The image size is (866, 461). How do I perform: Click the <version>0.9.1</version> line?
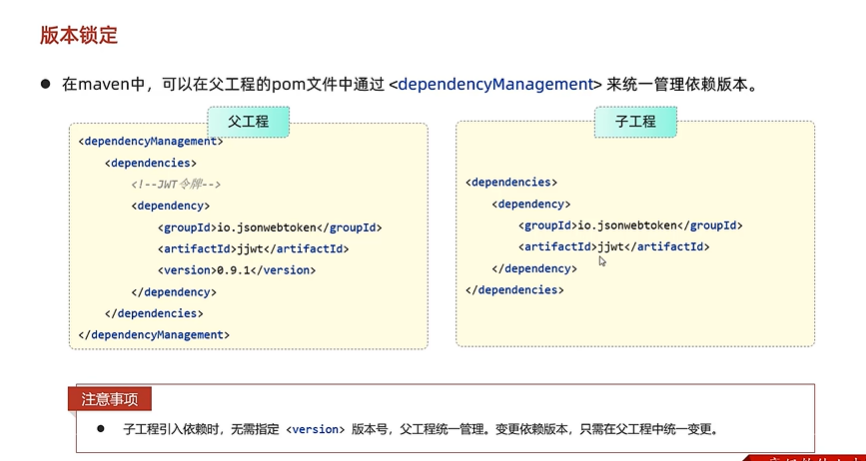(236, 271)
